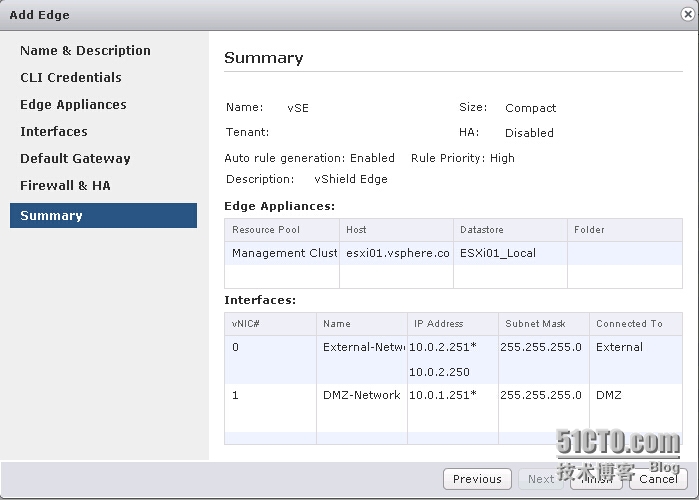Click secondary IP address 10.0.2.250
The image size is (699, 500).
pos(439,372)
